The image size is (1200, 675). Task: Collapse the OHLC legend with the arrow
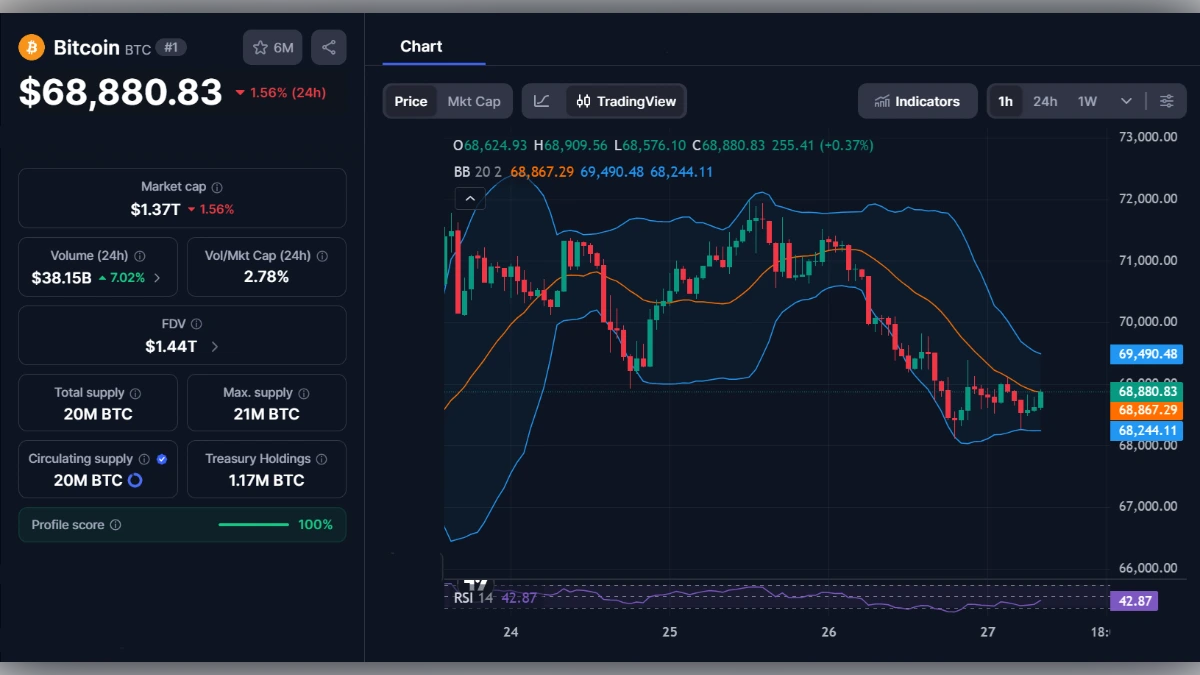click(470, 197)
